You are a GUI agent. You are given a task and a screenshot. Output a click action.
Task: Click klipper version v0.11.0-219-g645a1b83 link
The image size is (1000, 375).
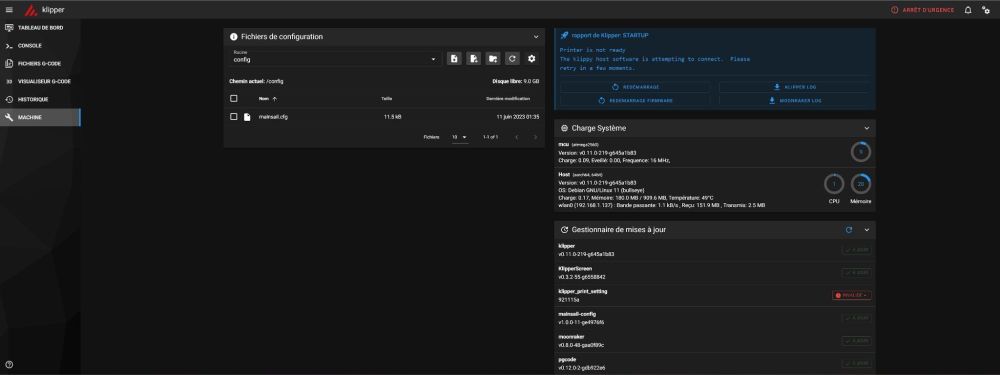(x=586, y=254)
